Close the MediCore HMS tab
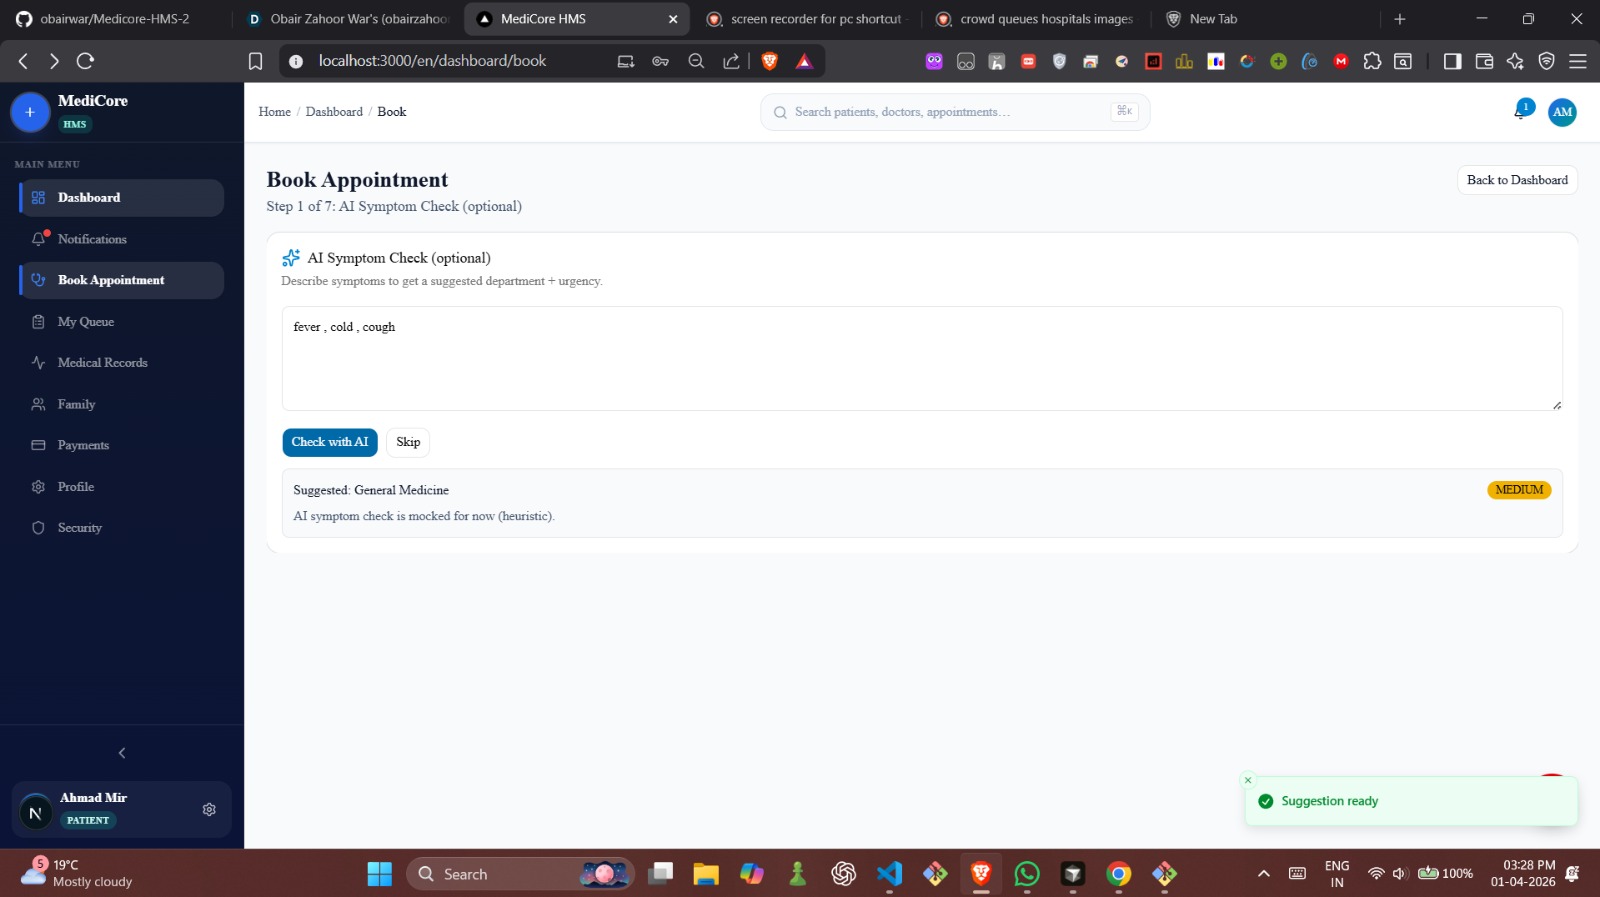The height and width of the screenshot is (897, 1600). pos(673,19)
